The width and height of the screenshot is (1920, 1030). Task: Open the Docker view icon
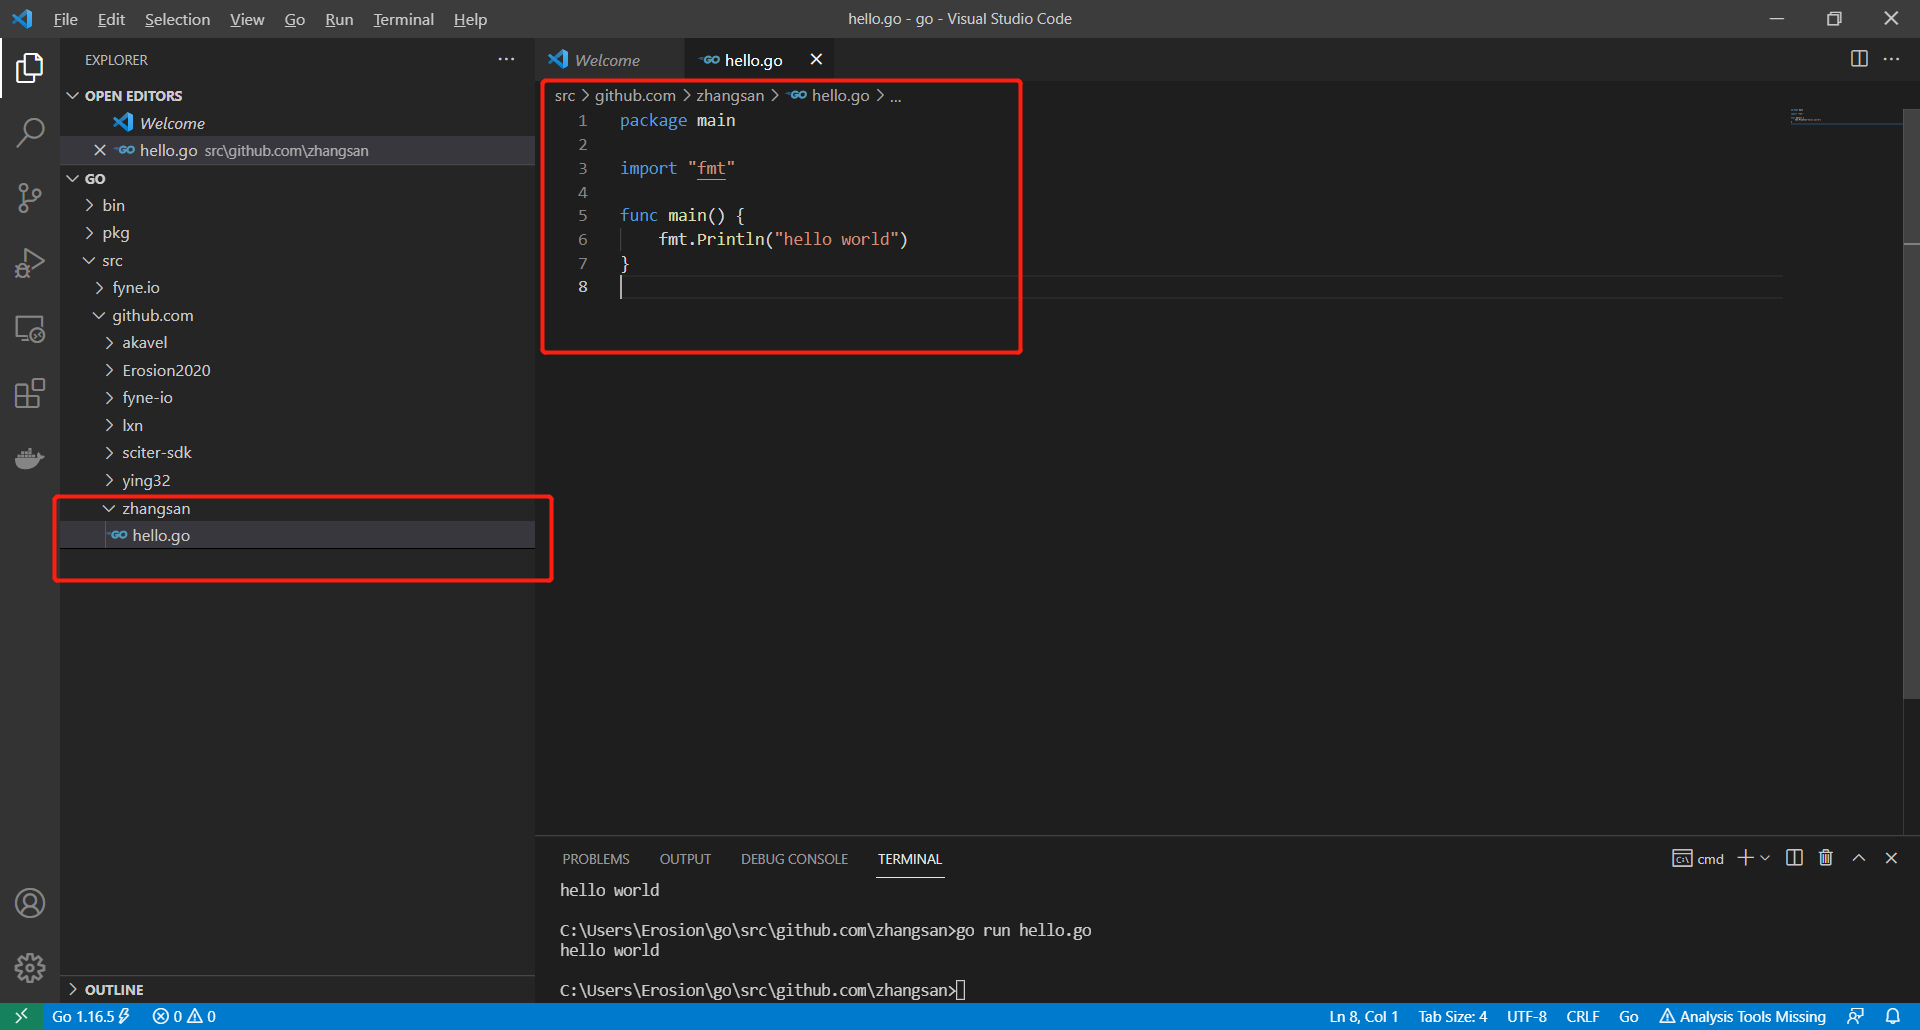coord(30,458)
